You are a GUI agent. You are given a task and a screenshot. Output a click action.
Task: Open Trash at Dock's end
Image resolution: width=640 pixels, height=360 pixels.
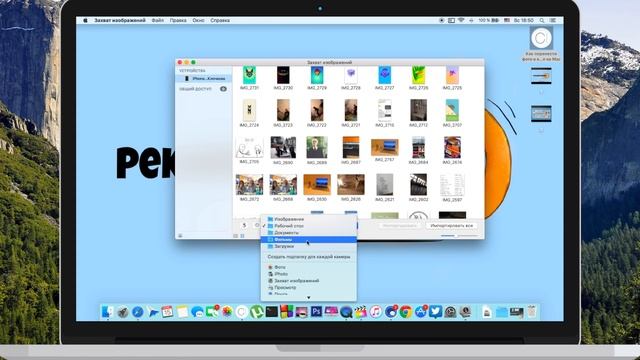(x=531, y=312)
